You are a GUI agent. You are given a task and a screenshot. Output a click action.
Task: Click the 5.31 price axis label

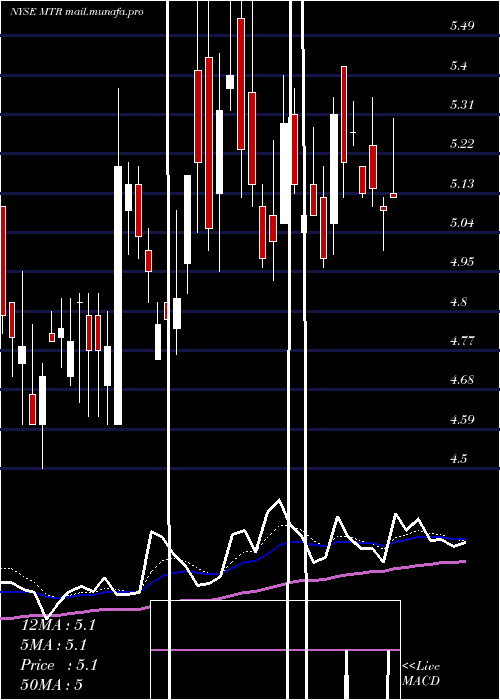(461, 105)
